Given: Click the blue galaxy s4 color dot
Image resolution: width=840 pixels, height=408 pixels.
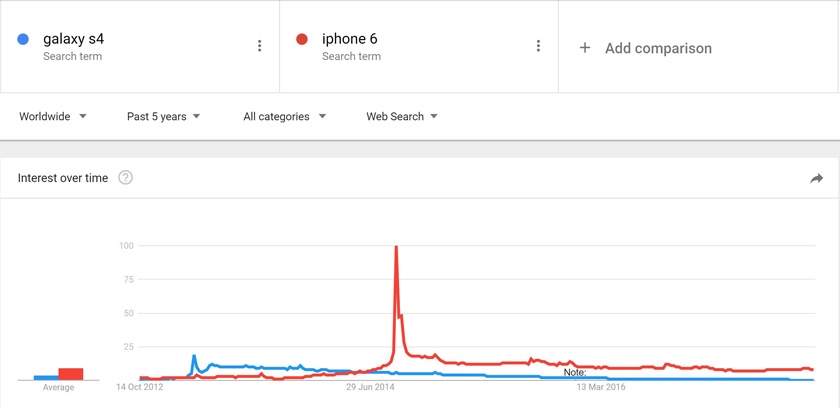Looking at the screenshot, I should tap(23, 40).
